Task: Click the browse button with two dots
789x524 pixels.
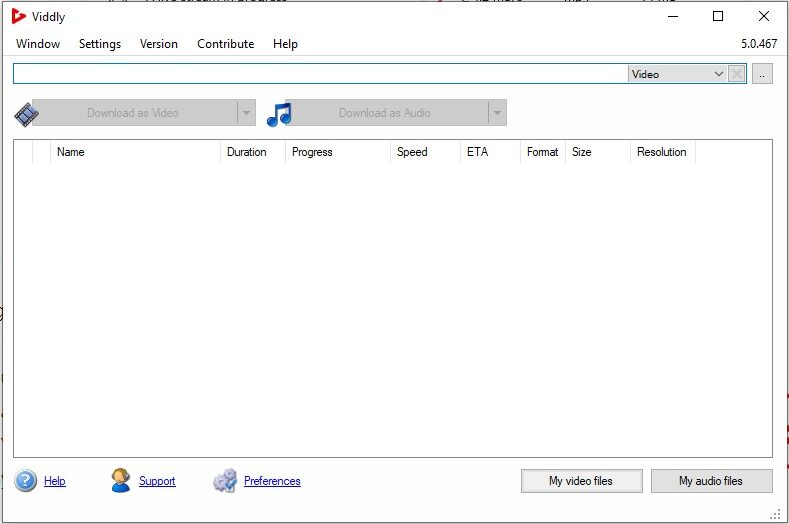Action: tap(762, 74)
